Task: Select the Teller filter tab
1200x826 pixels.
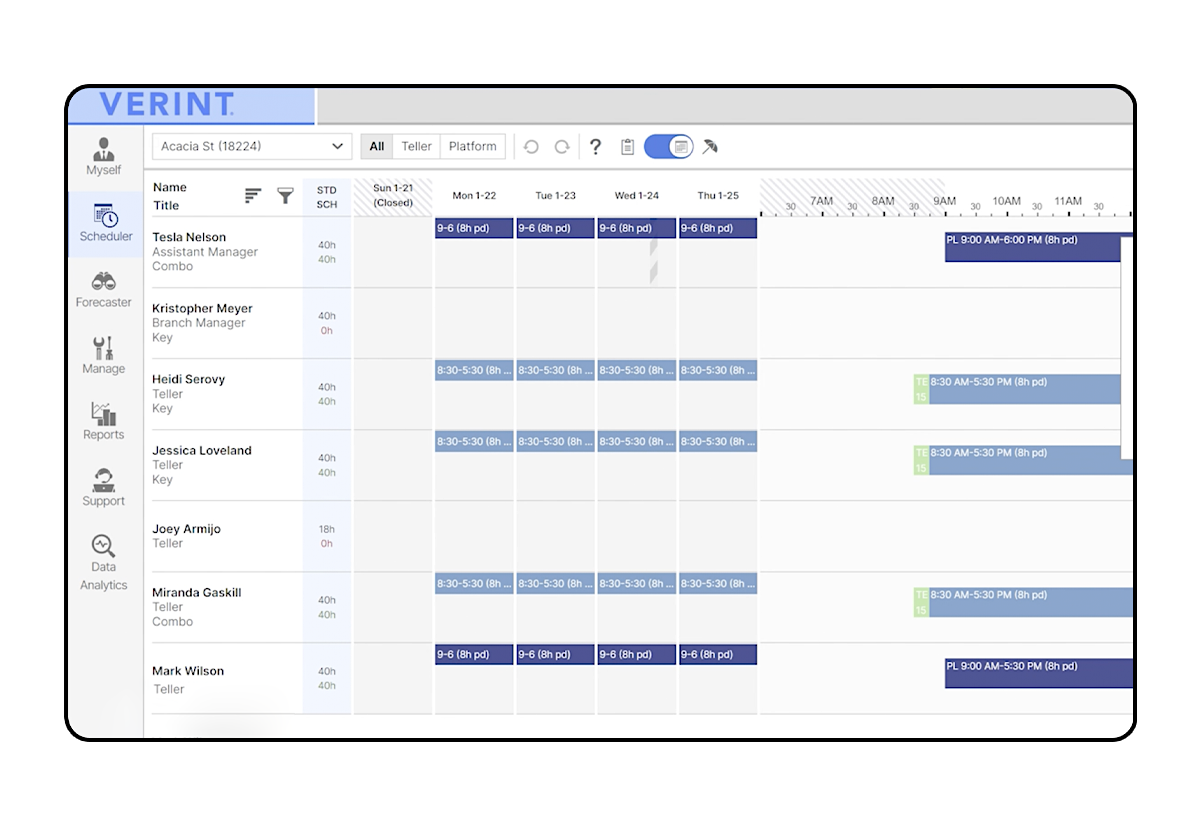Action: 416,146
